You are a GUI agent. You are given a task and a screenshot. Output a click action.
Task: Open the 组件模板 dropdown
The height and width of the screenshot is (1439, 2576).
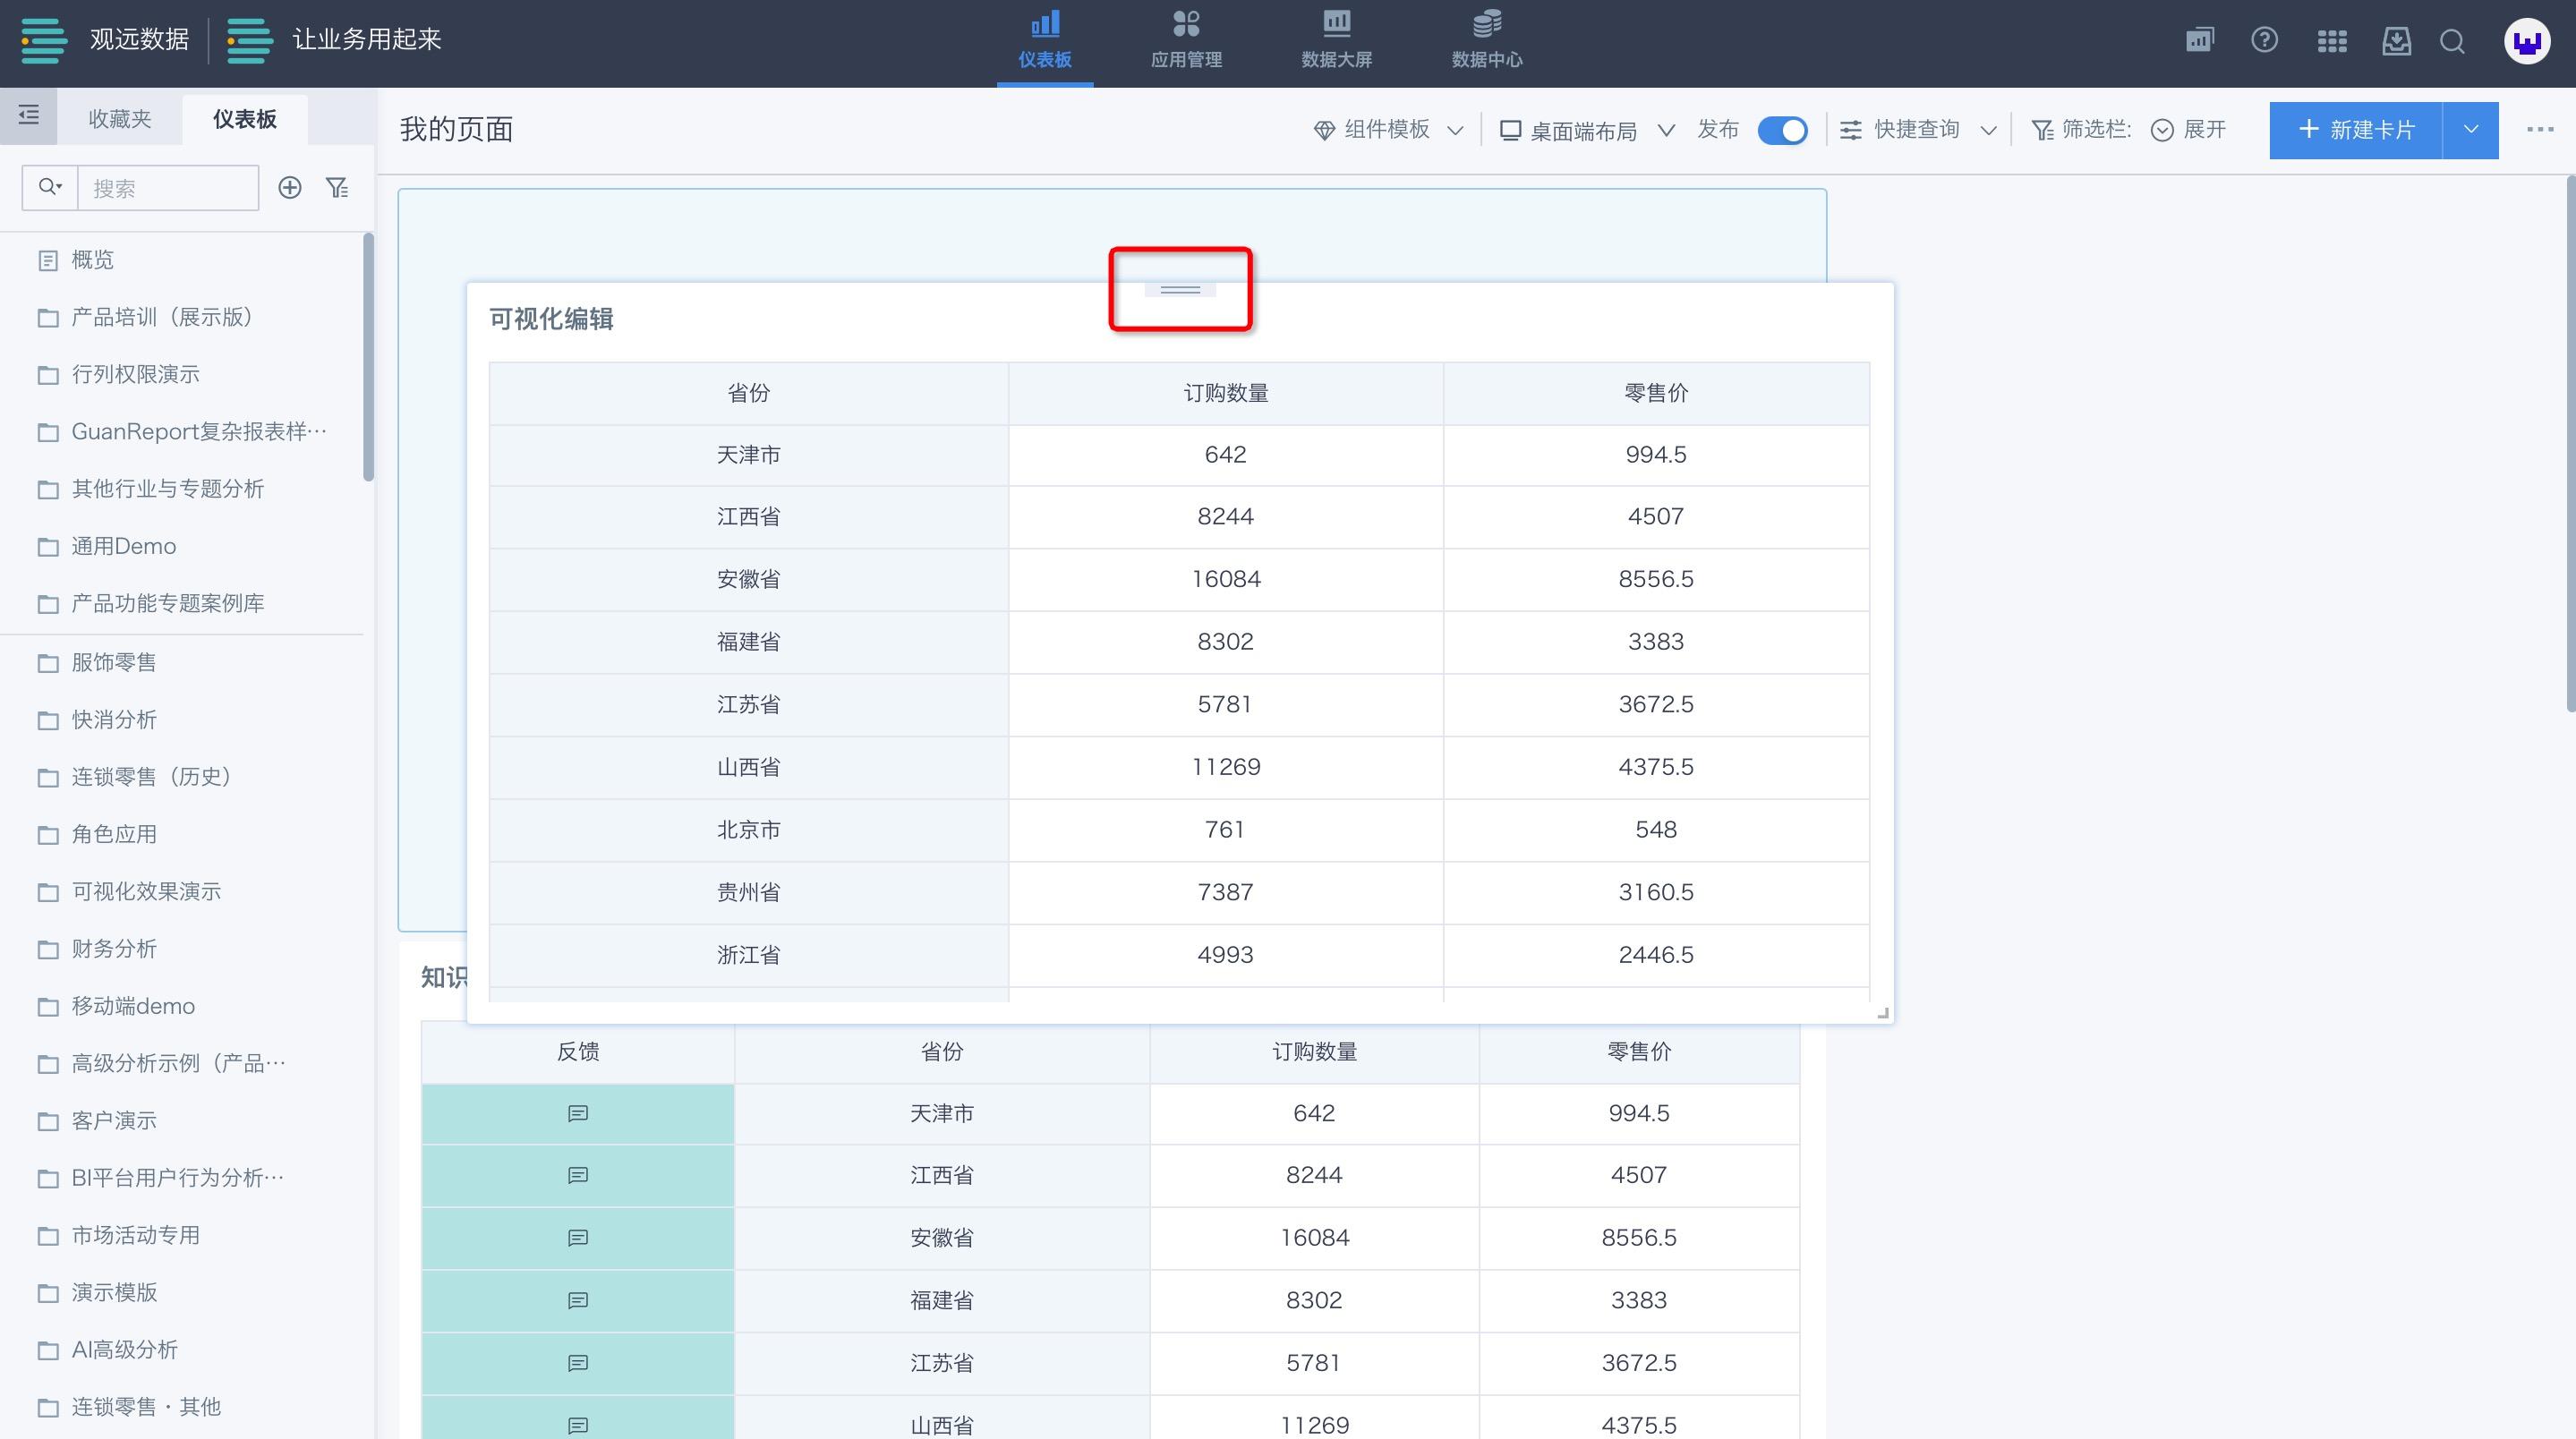point(1389,130)
